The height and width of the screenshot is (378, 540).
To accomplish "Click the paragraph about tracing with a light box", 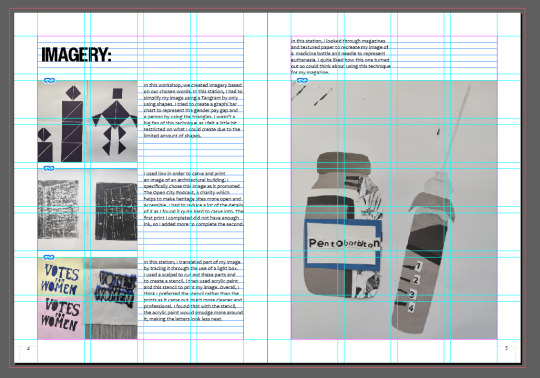I will coord(193,291).
